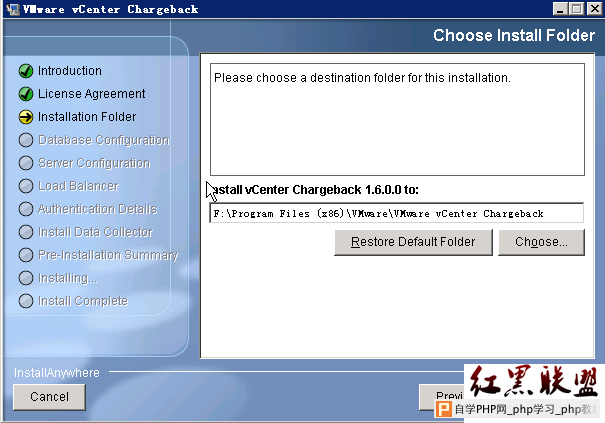The image size is (605, 423).
Task: Minimize the installer window
Action: pyautogui.click(x=560, y=8)
